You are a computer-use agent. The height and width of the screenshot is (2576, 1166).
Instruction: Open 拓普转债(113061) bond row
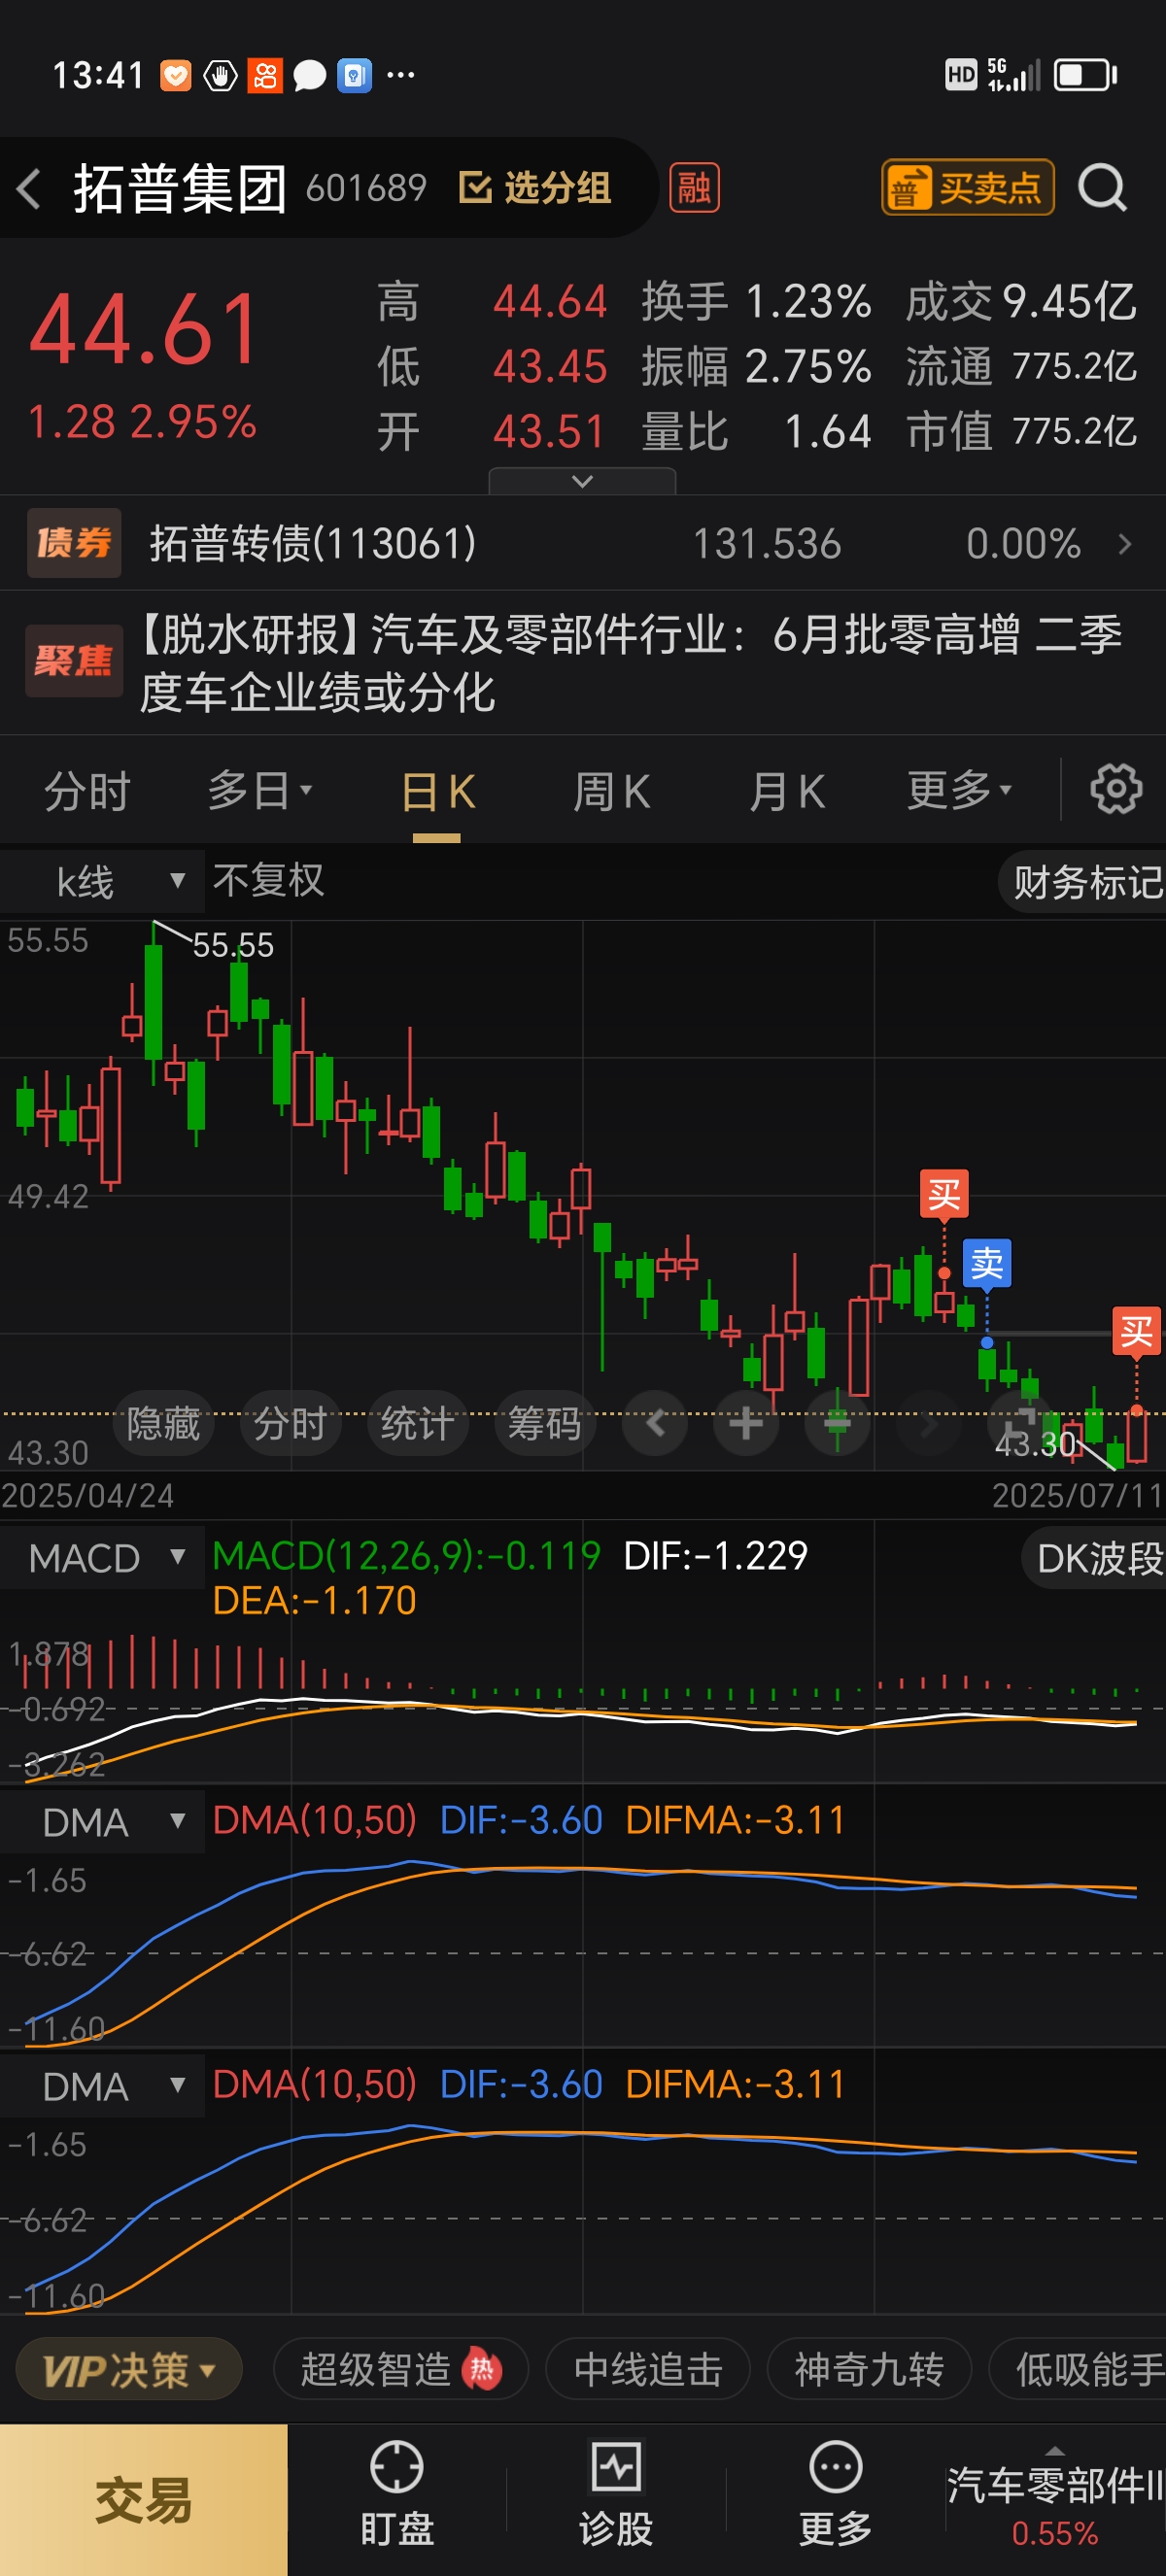(583, 543)
